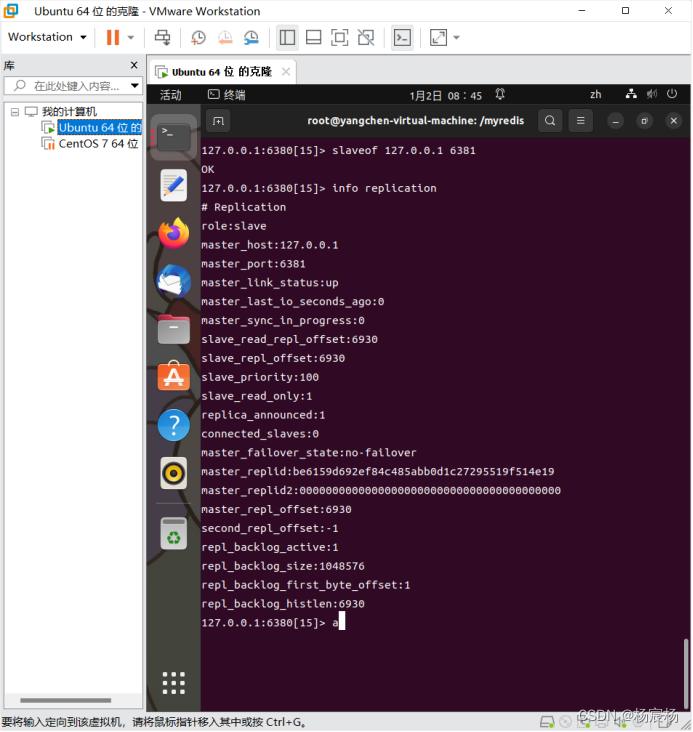Enter full screen mode icon

click(x=339, y=37)
